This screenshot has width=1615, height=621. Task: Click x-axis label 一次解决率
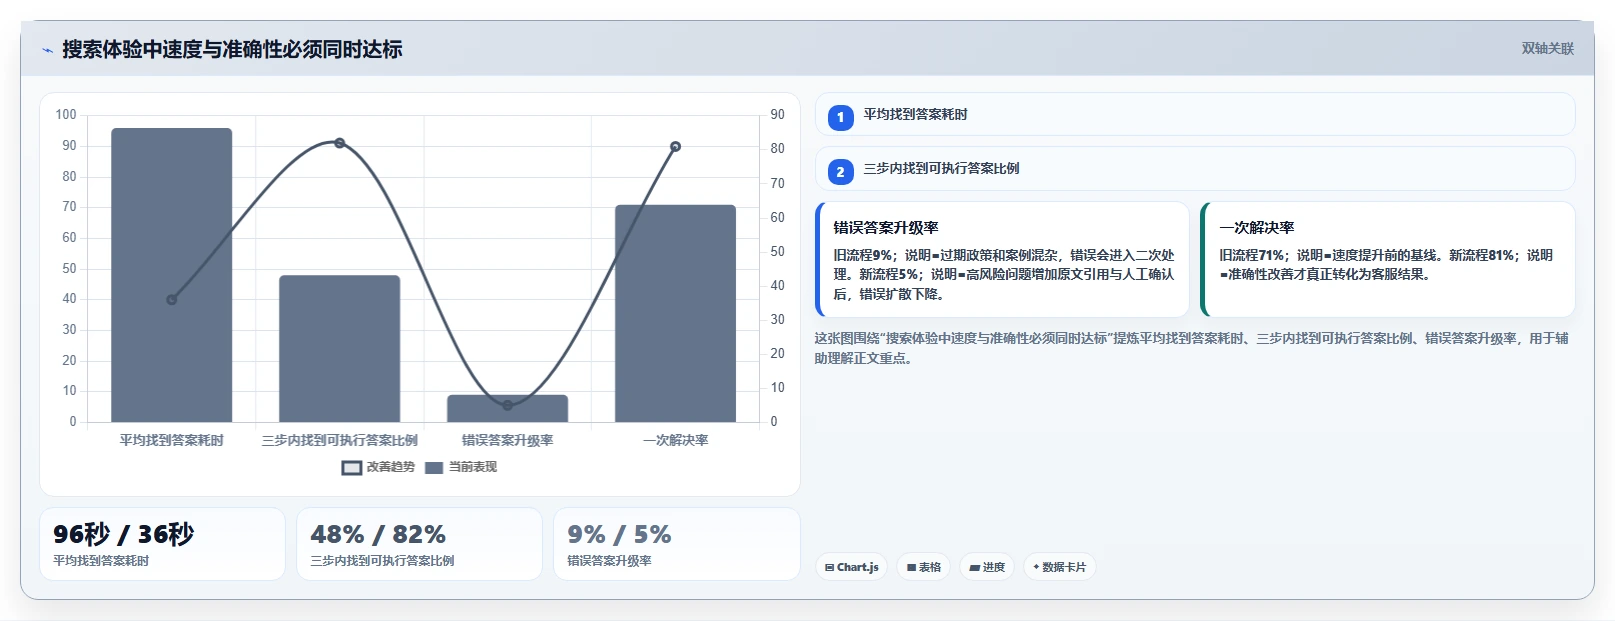(676, 440)
